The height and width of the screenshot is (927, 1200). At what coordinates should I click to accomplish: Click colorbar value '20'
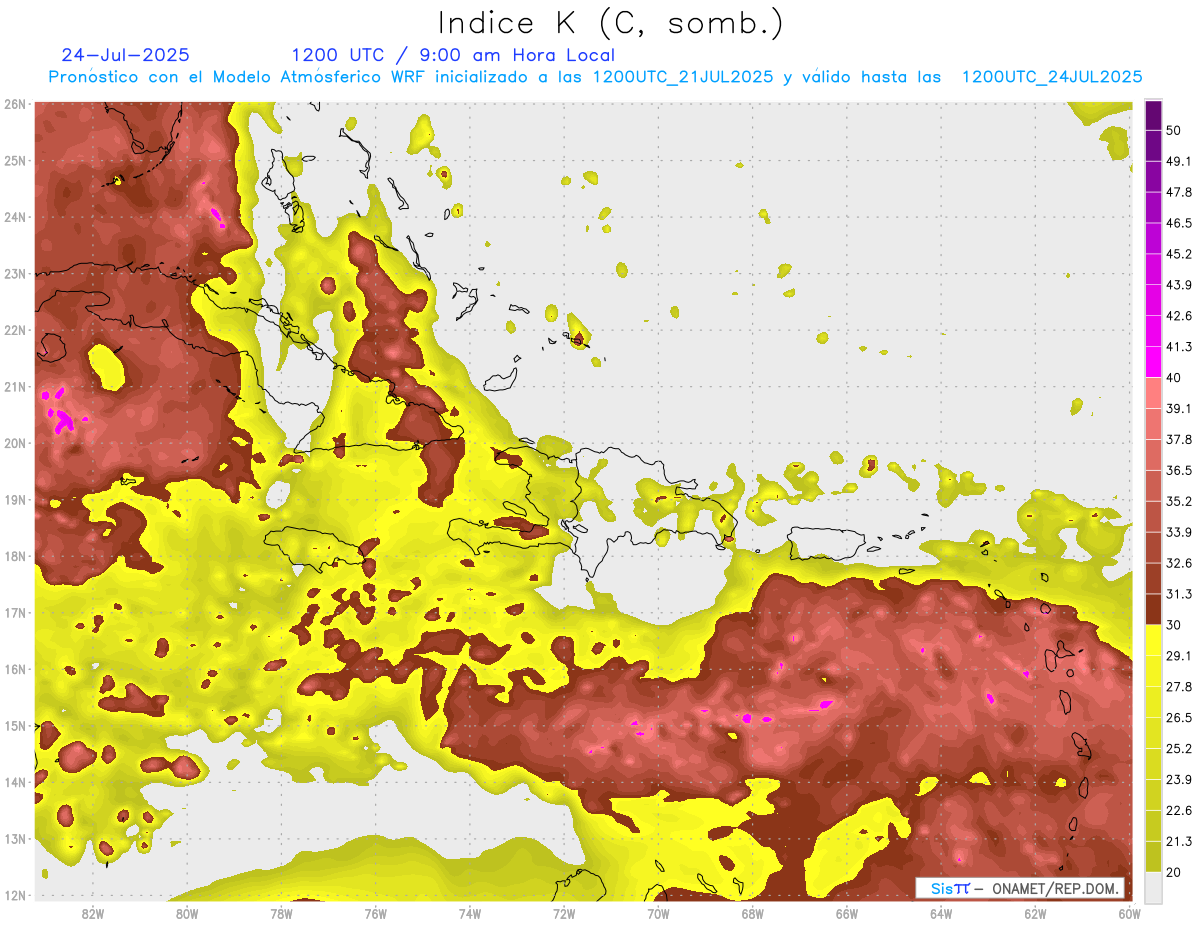click(1173, 872)
